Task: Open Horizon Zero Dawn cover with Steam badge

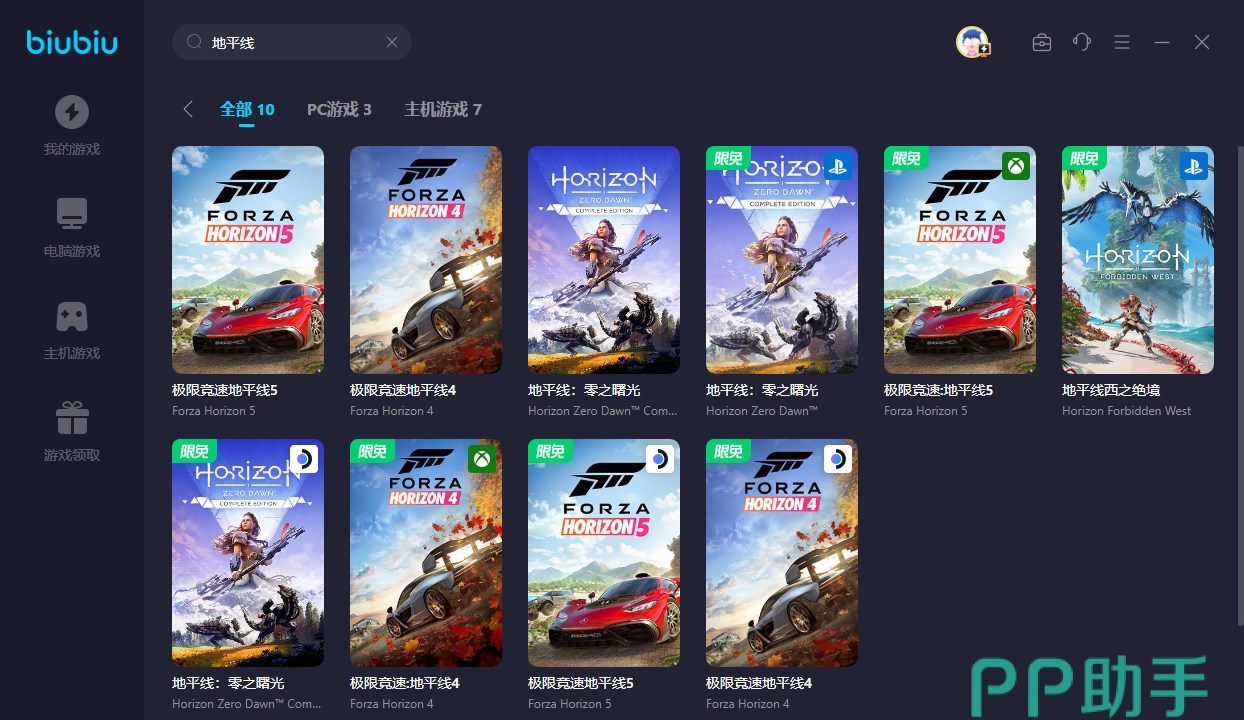Action: tap(248, 553)
